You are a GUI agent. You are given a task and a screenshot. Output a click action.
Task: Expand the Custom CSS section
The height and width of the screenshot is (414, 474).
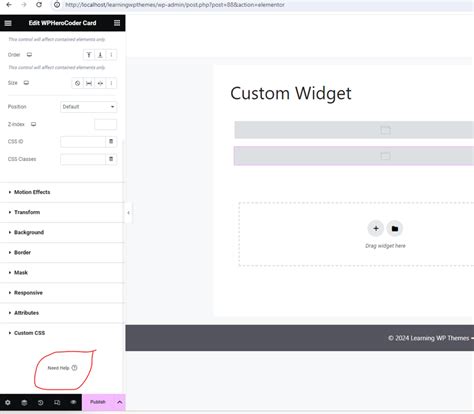62,333
